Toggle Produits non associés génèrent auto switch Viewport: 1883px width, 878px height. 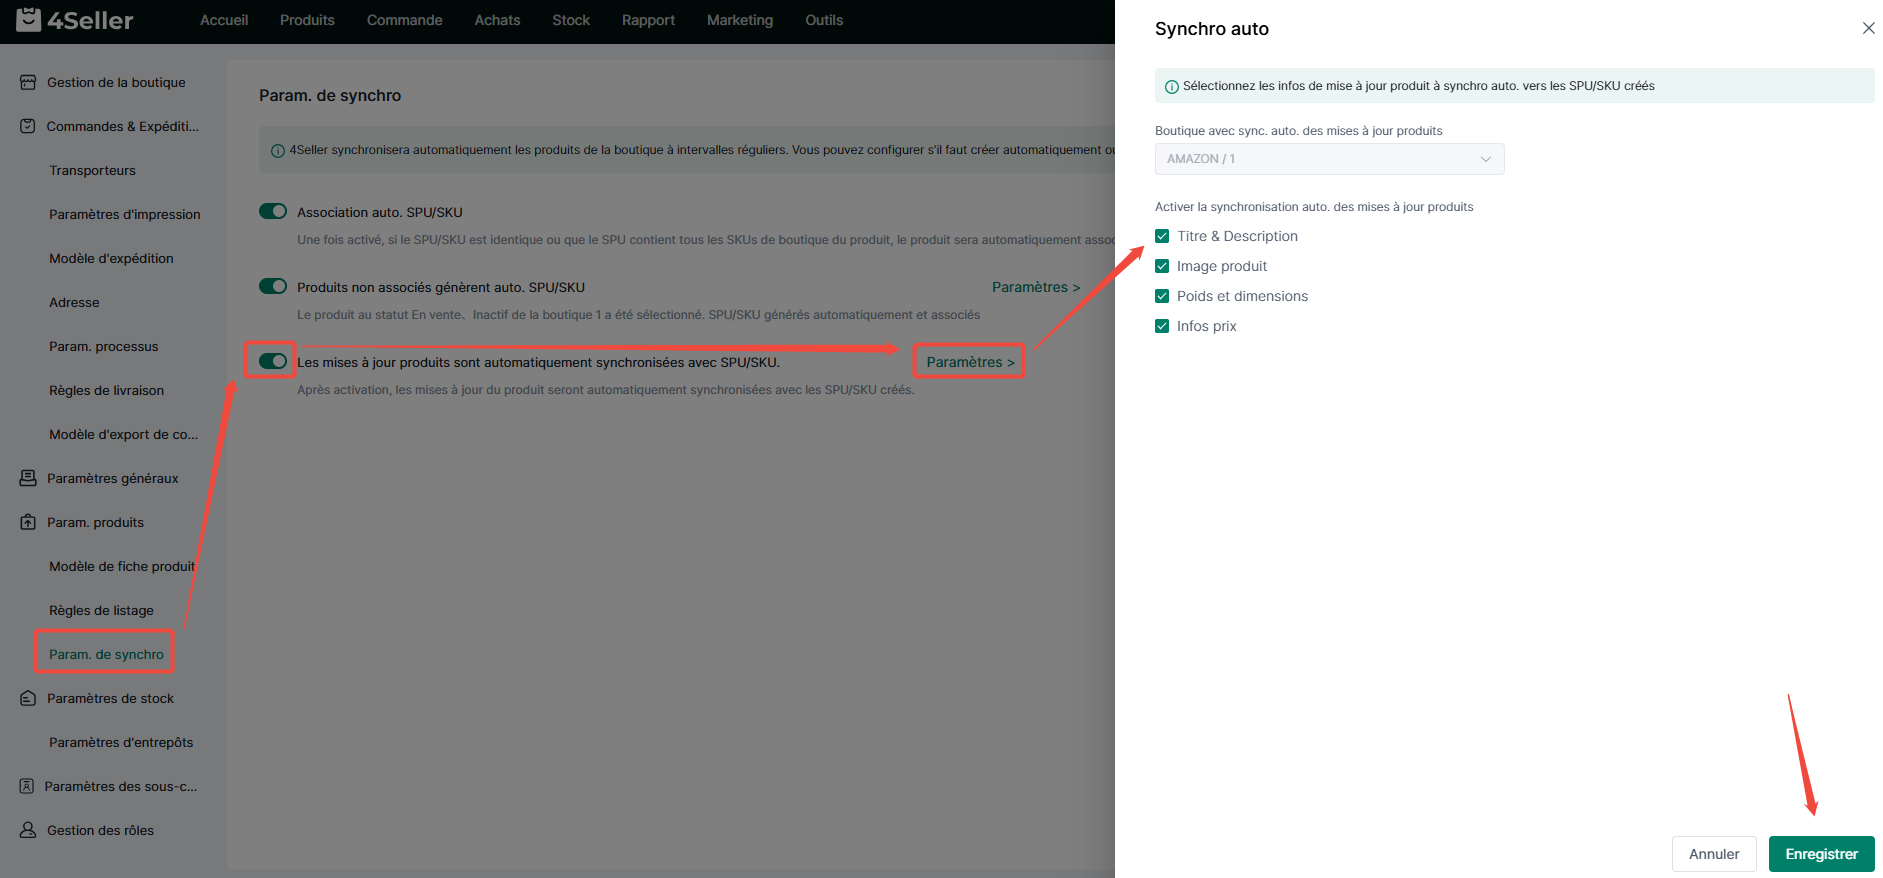(x=273, y=286)
